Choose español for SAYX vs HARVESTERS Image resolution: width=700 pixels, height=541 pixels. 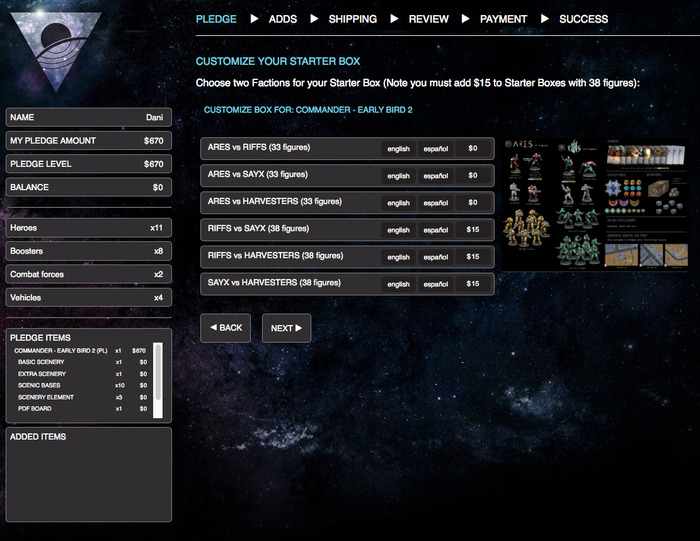[x=435, y=284]
